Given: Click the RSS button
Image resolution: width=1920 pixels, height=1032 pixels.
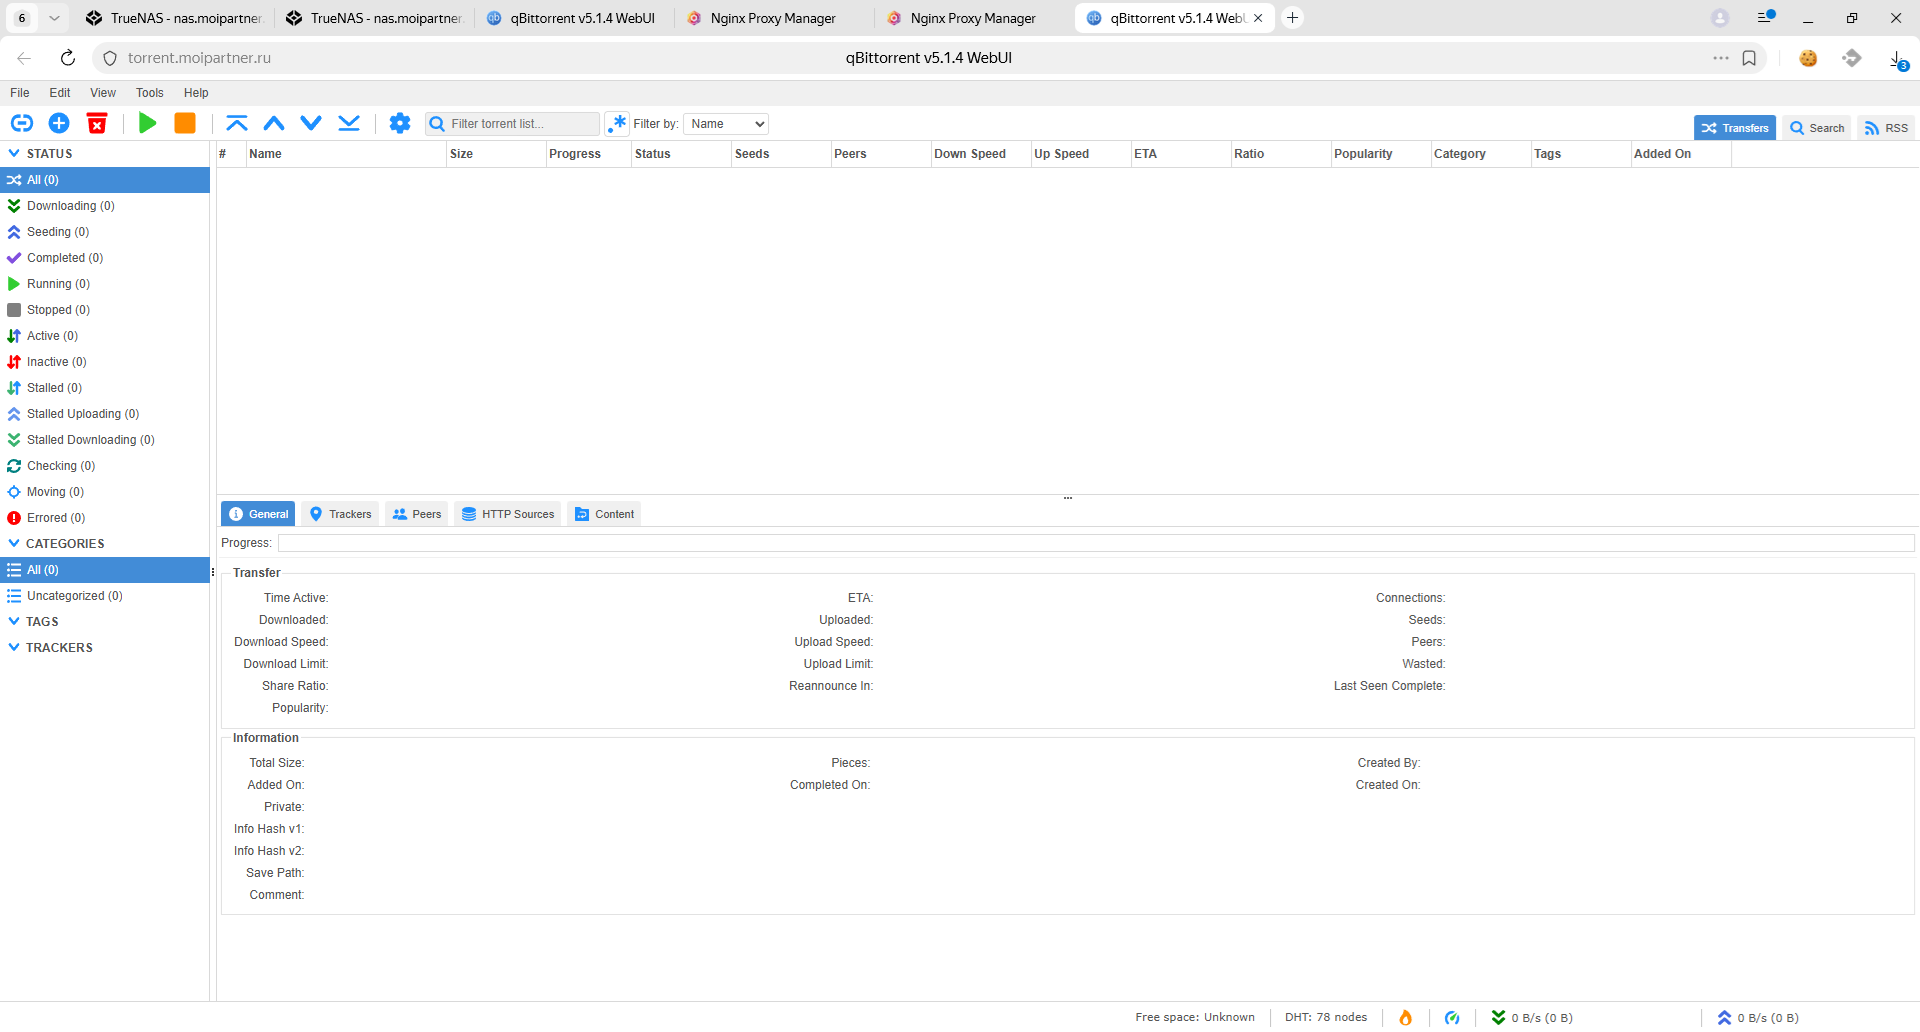Looking at the screenshot, I should pyautogui.click(x=1886, y=128).
